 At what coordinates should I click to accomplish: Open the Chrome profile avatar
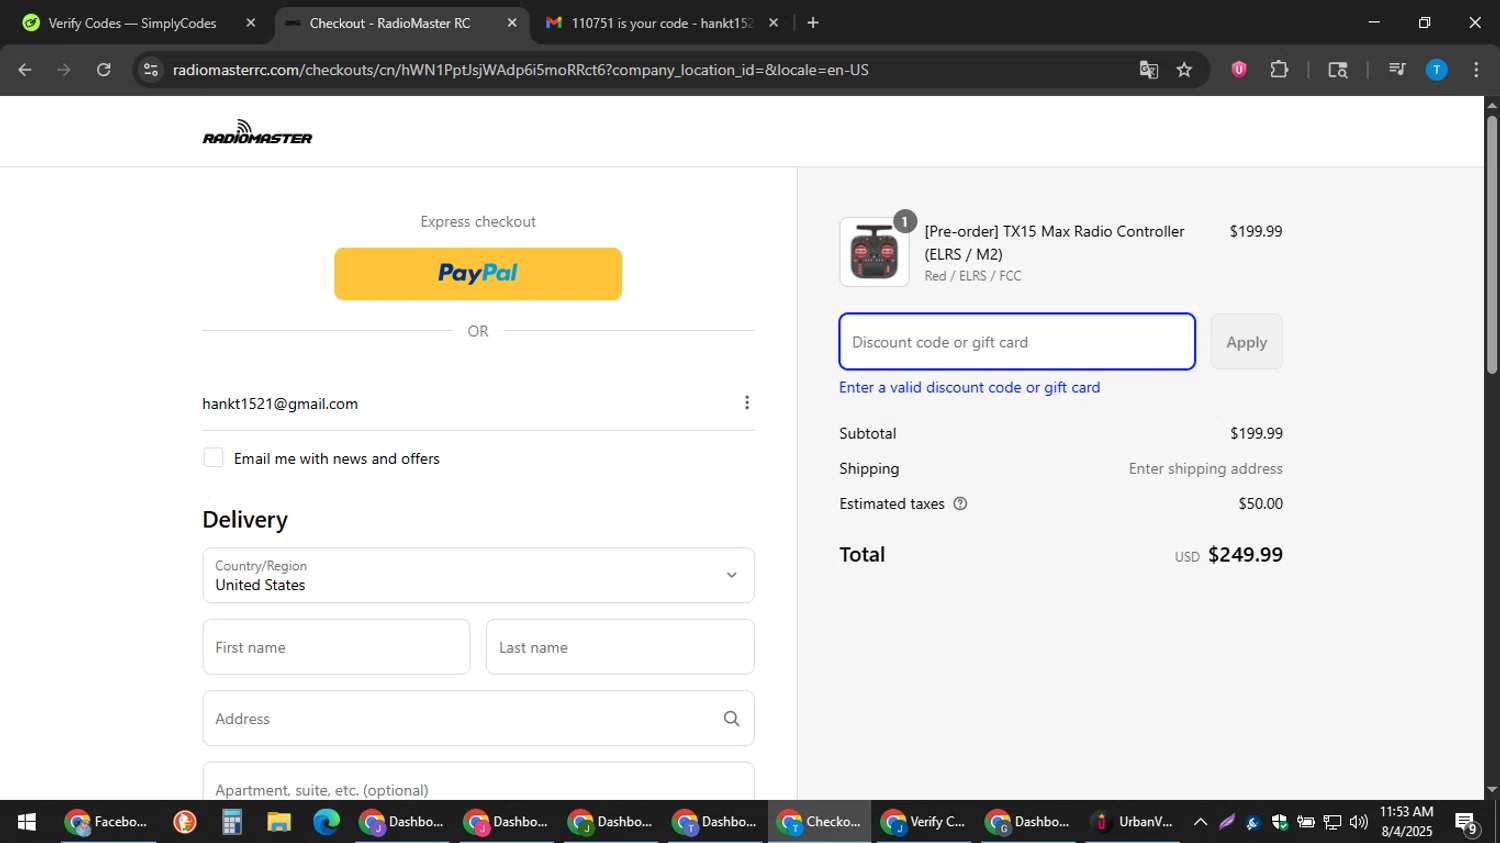pos(1436,69)
